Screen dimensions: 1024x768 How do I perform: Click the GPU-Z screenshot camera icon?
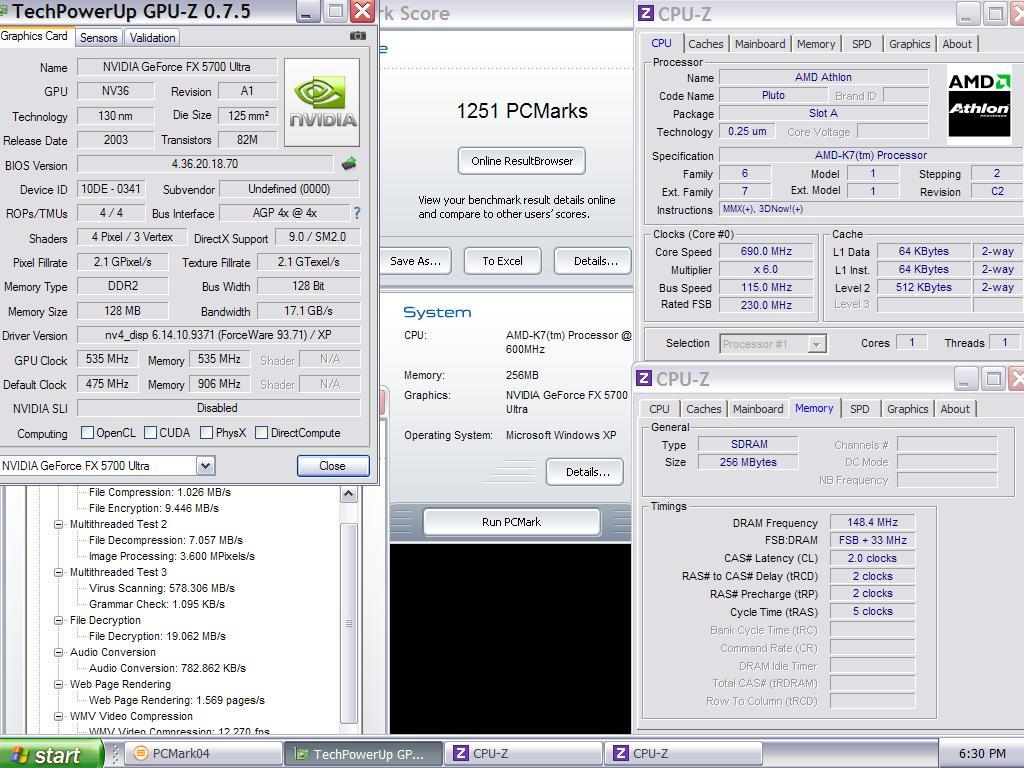(357, 36)
